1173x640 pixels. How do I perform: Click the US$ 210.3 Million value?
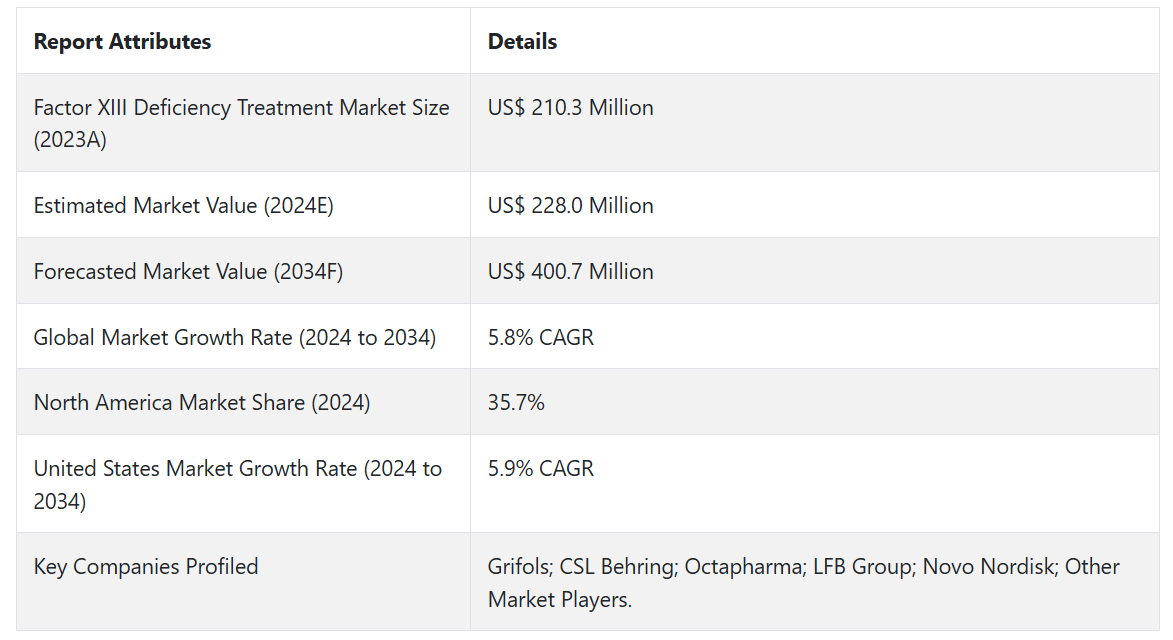(570, 108)
